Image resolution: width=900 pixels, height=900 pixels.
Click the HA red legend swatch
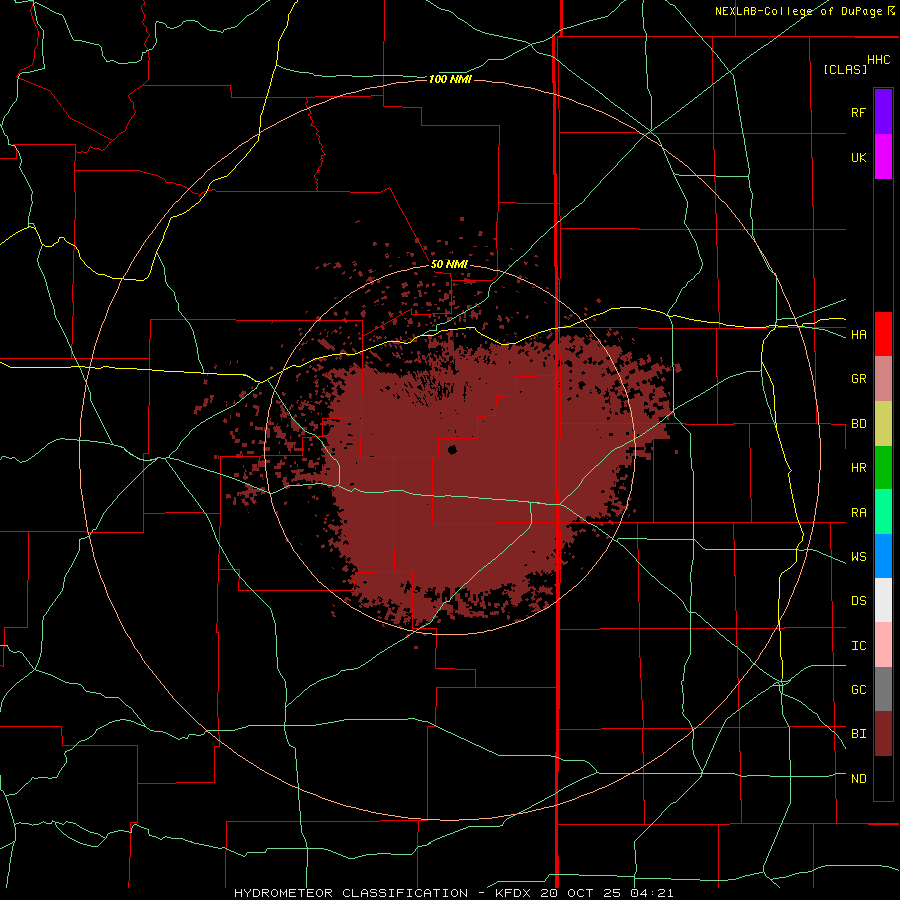point(883,334)
